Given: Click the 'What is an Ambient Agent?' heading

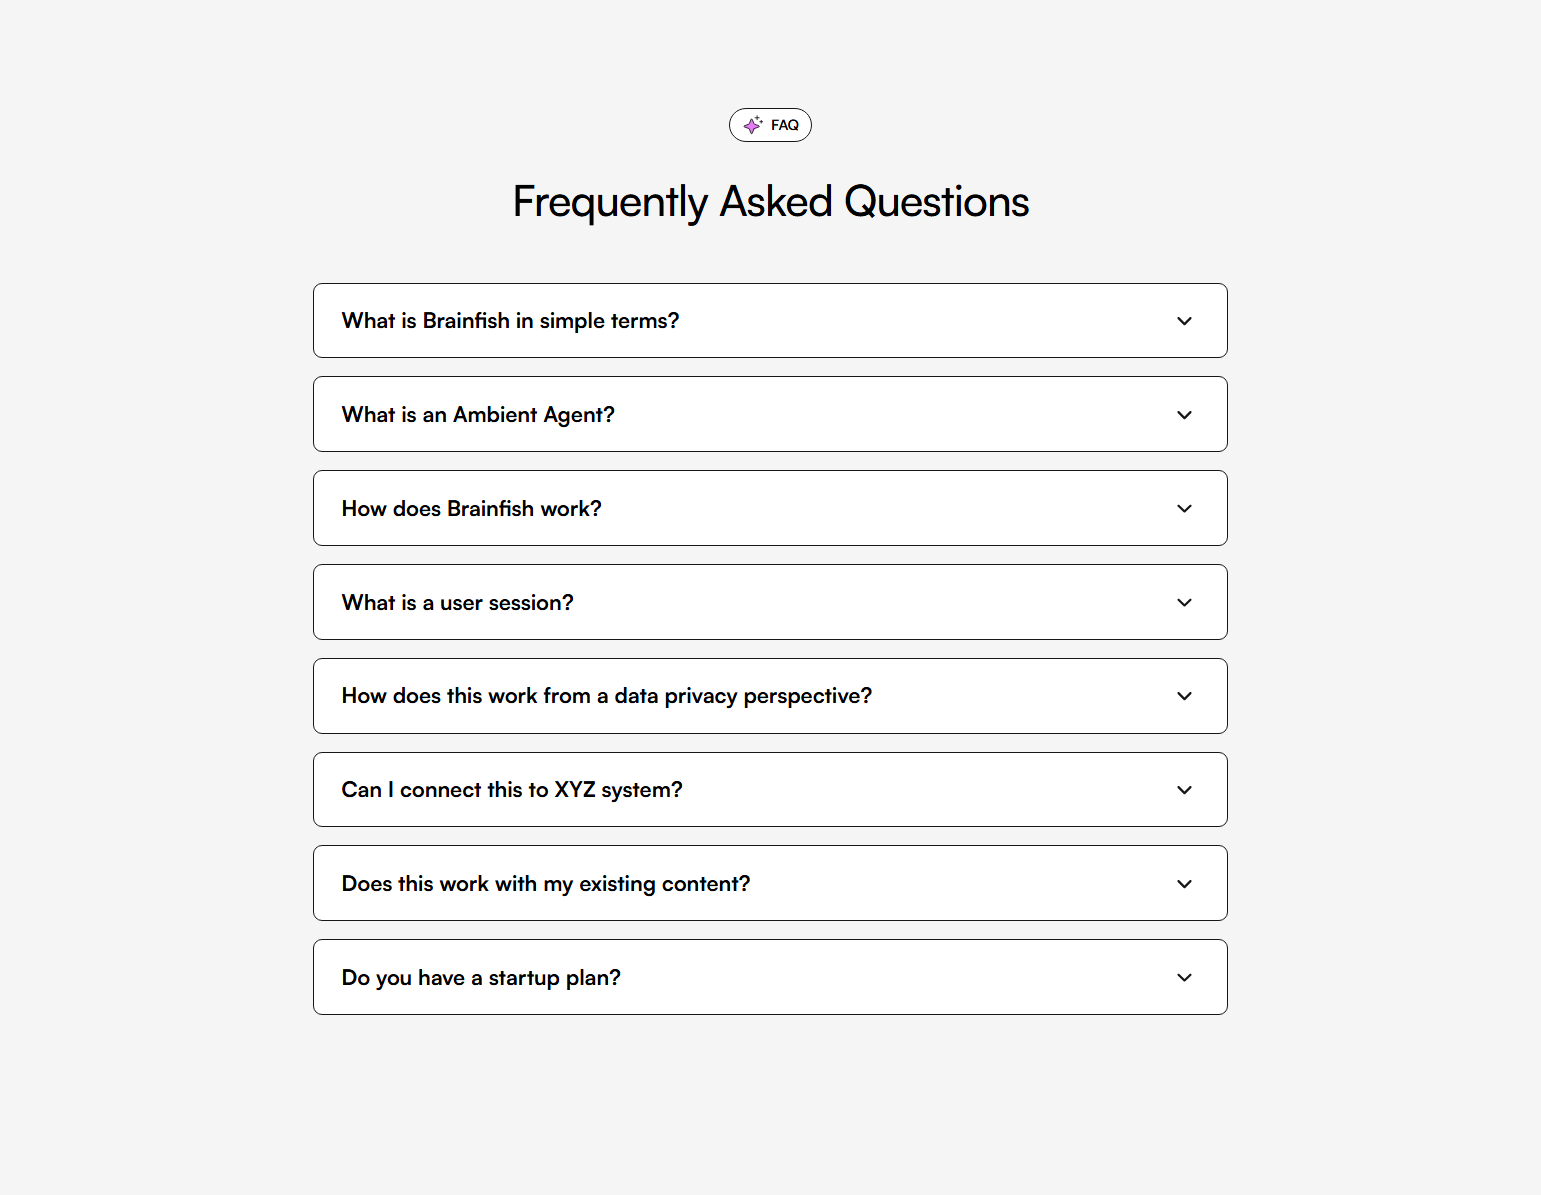Looking at the screenshot, I should tap(478, 414).
